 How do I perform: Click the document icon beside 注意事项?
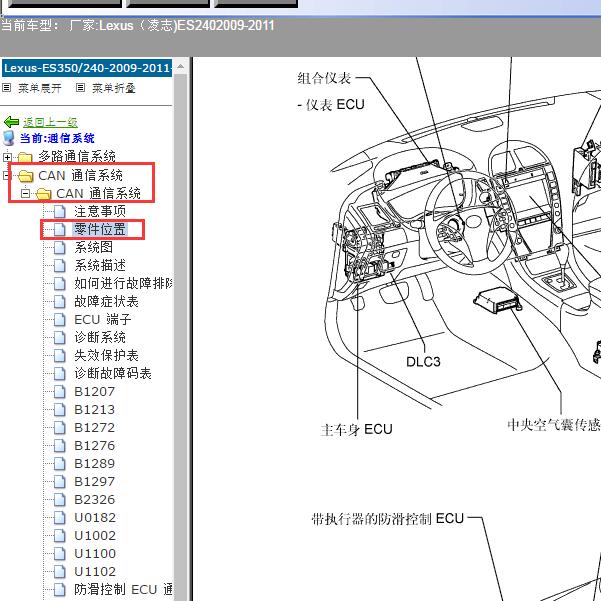pyautogui.click(x=59, y=211)
